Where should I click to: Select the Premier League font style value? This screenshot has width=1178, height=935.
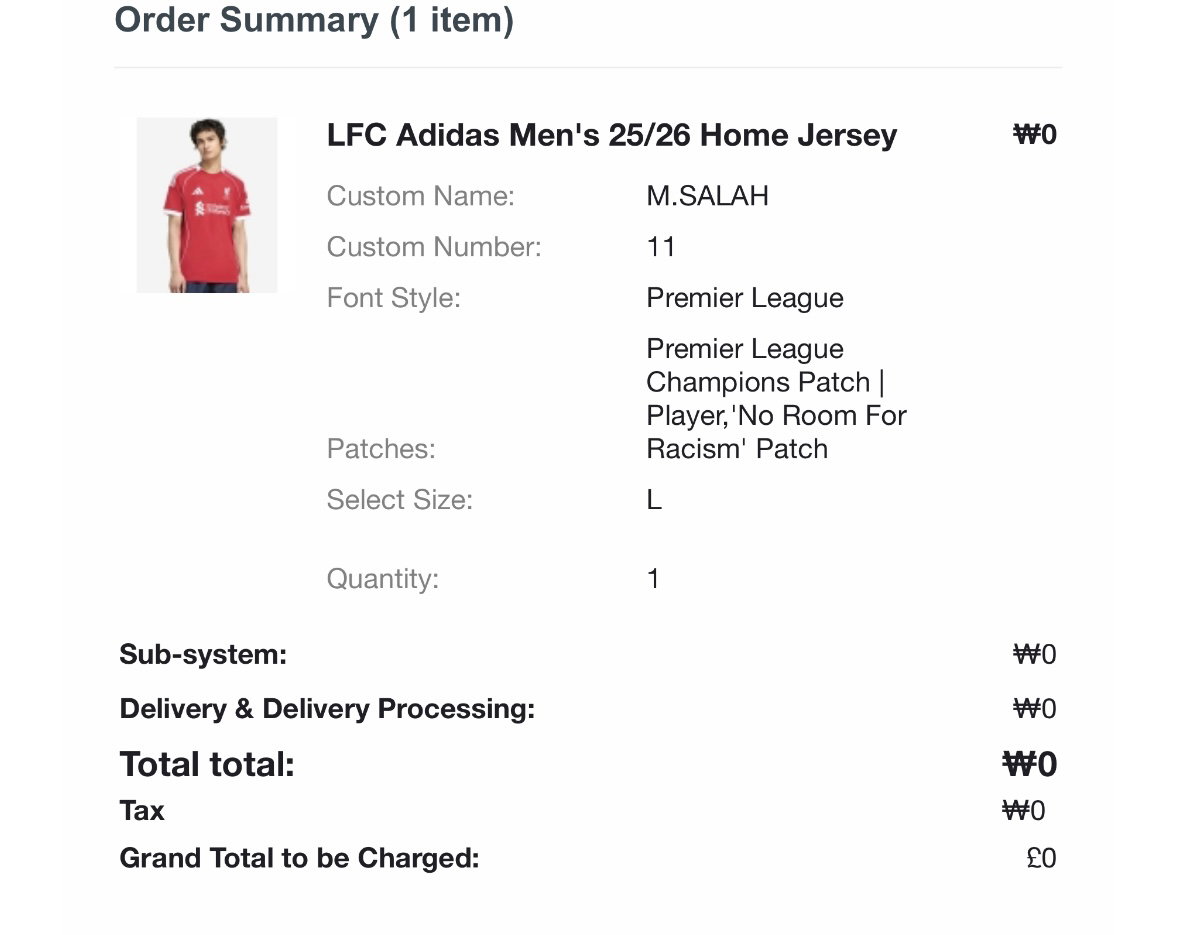coord(745,298)
